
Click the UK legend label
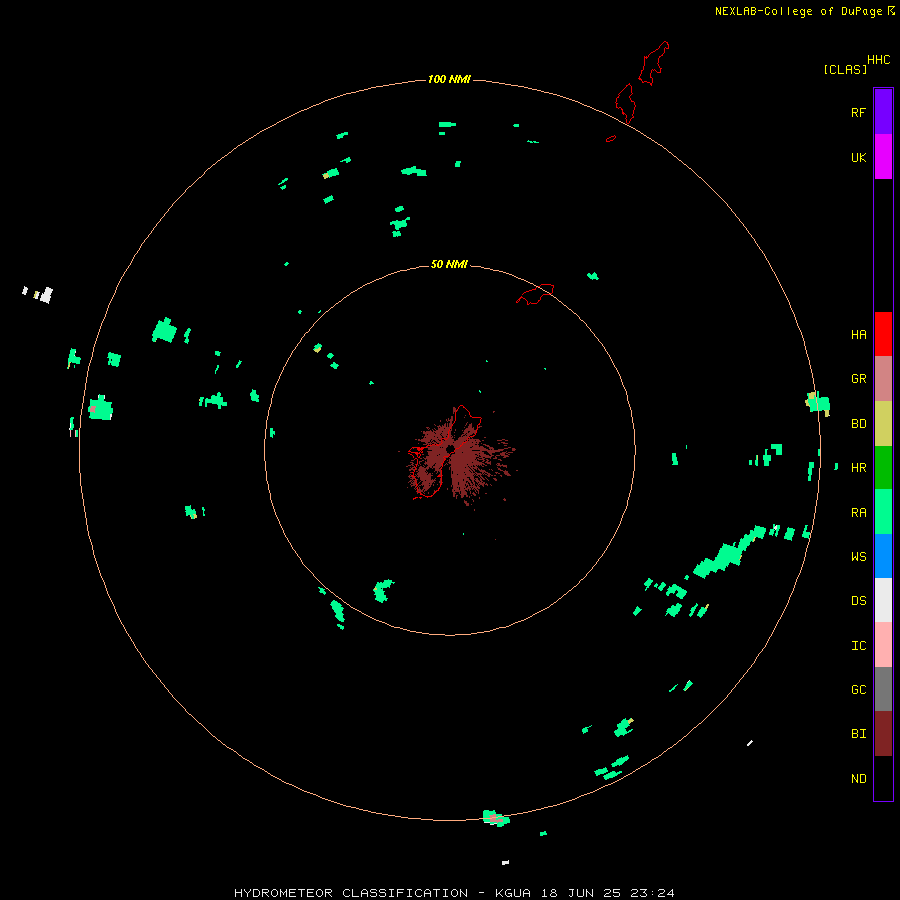[858, 157]
